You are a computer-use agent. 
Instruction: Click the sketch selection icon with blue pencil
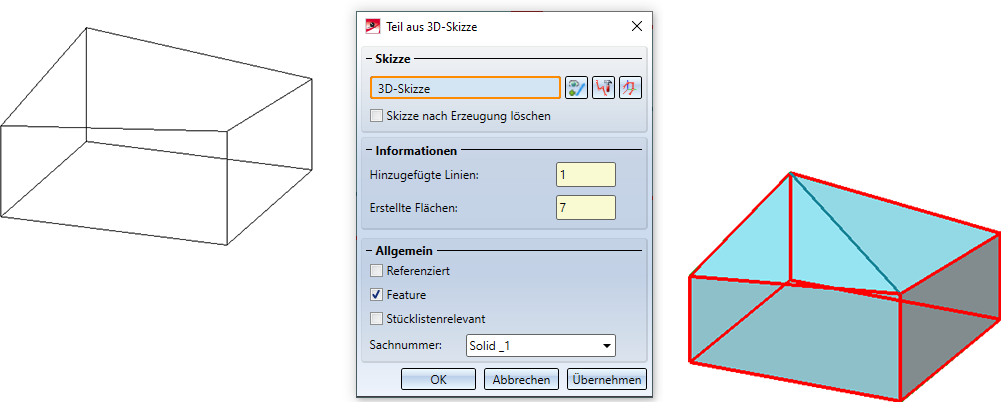pyautogui.click(x=576, y=88)
